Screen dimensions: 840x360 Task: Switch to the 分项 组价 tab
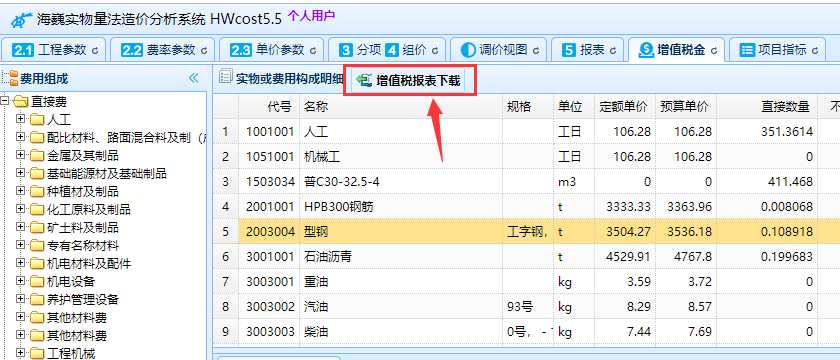click(387, 50)
